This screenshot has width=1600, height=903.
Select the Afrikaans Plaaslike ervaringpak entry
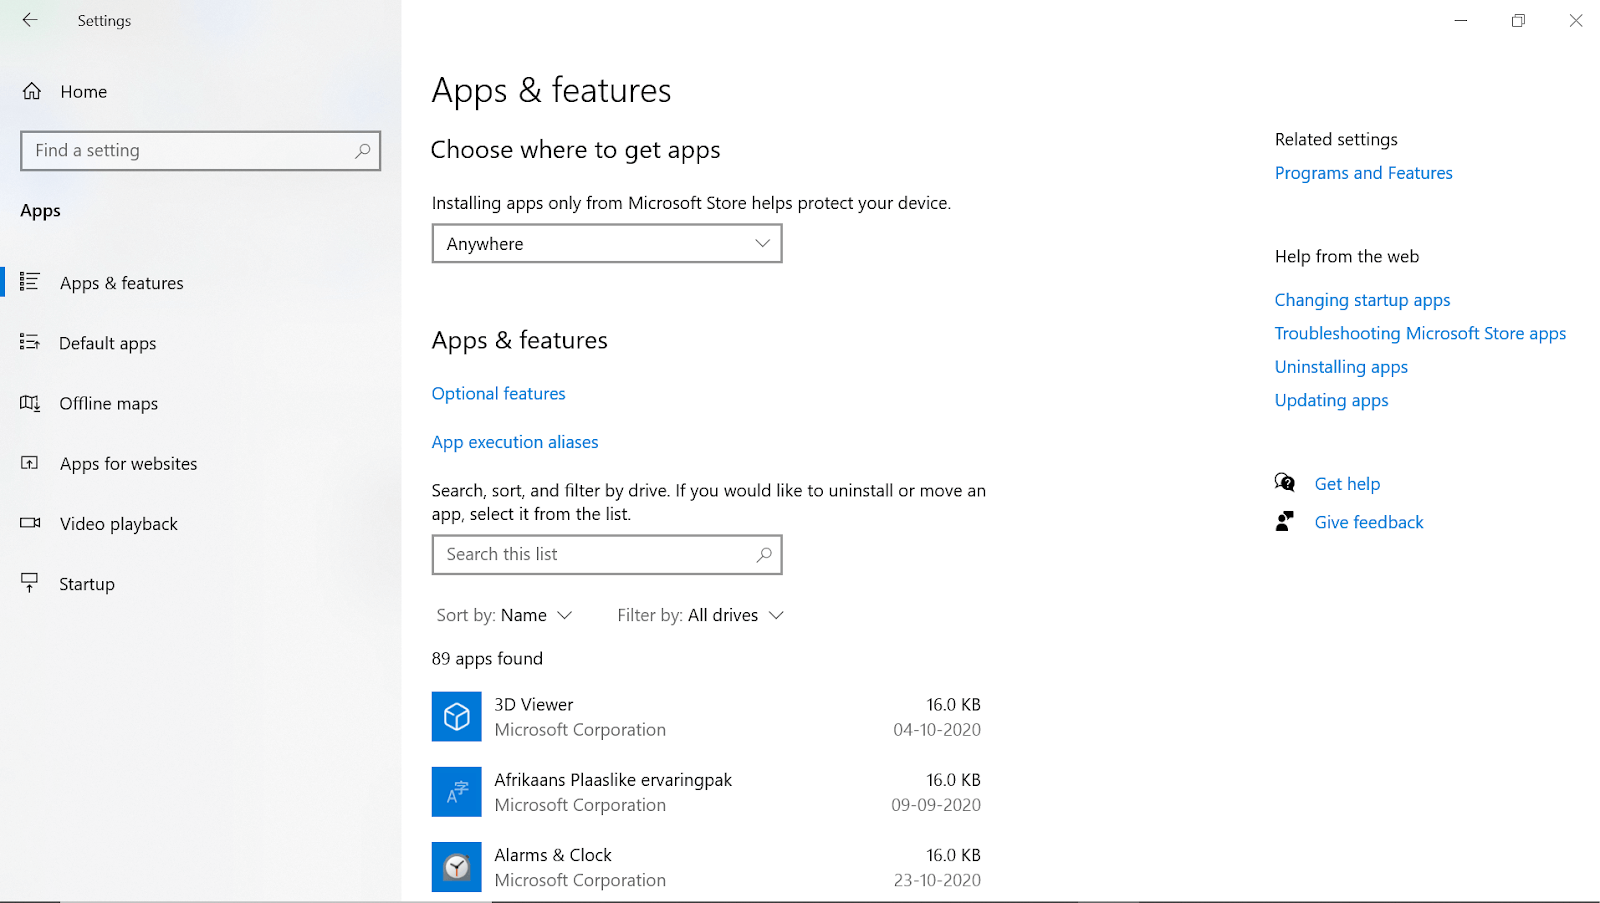click(612, 791)
